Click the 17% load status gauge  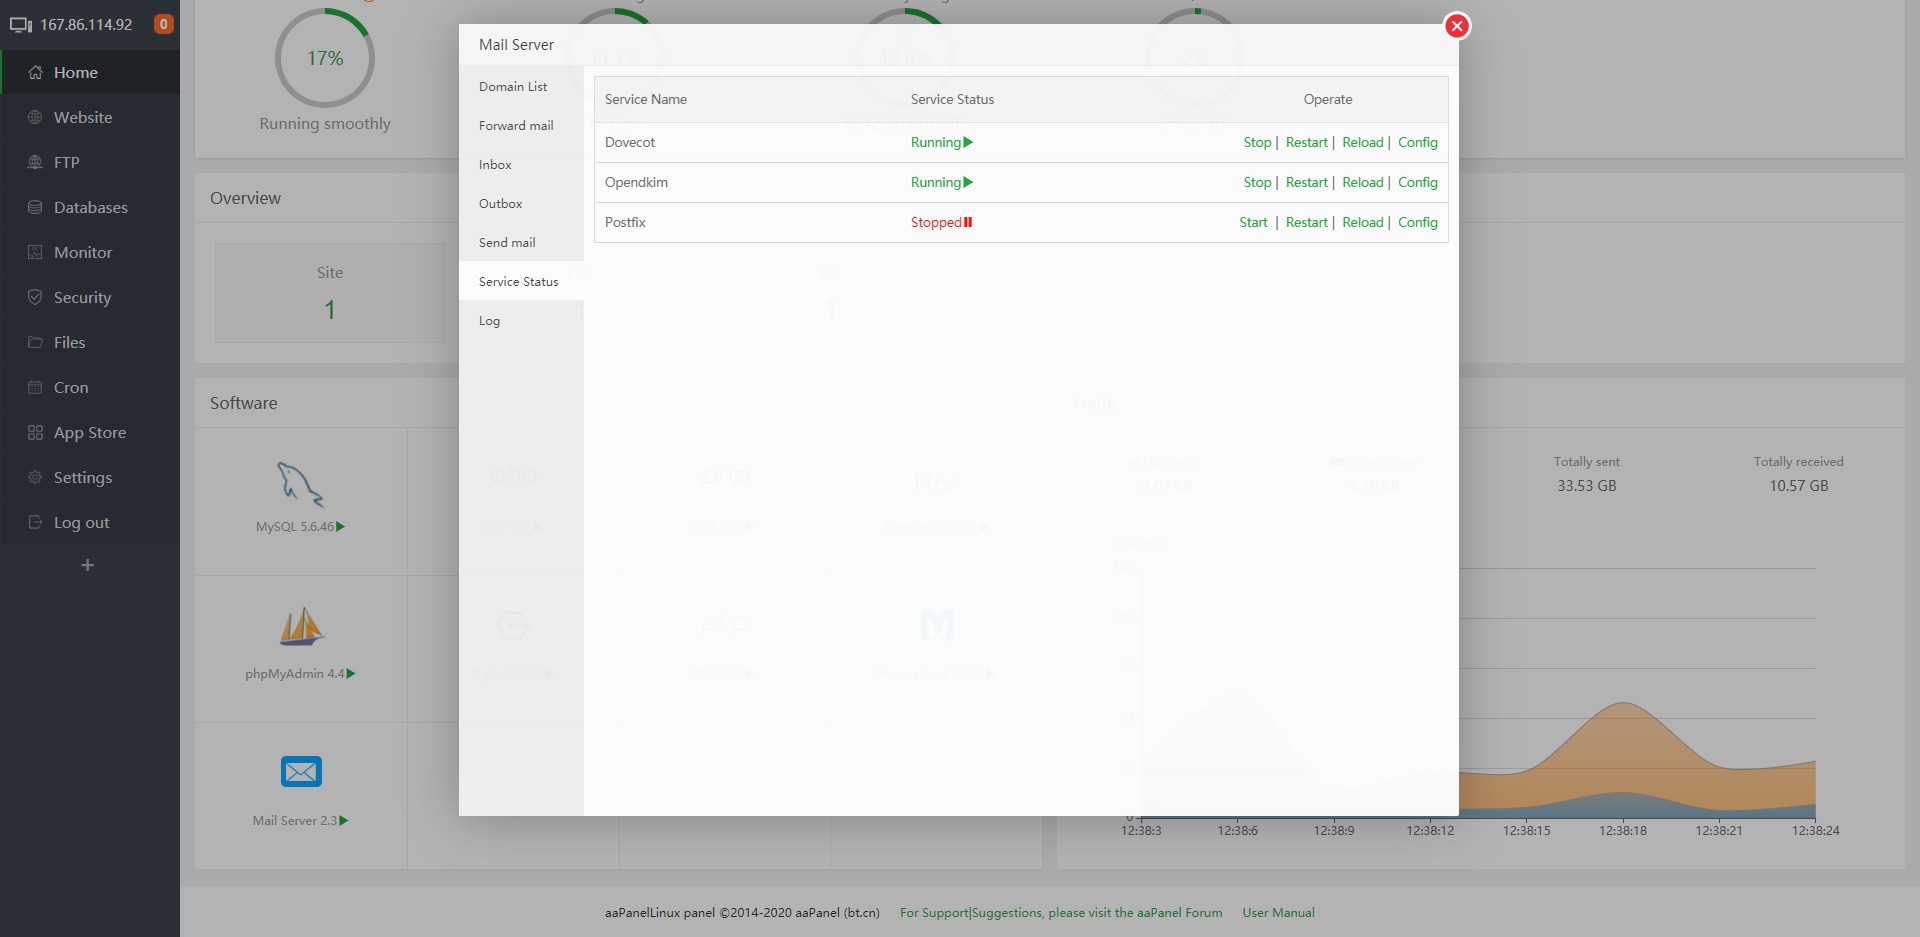click(325, 58)
